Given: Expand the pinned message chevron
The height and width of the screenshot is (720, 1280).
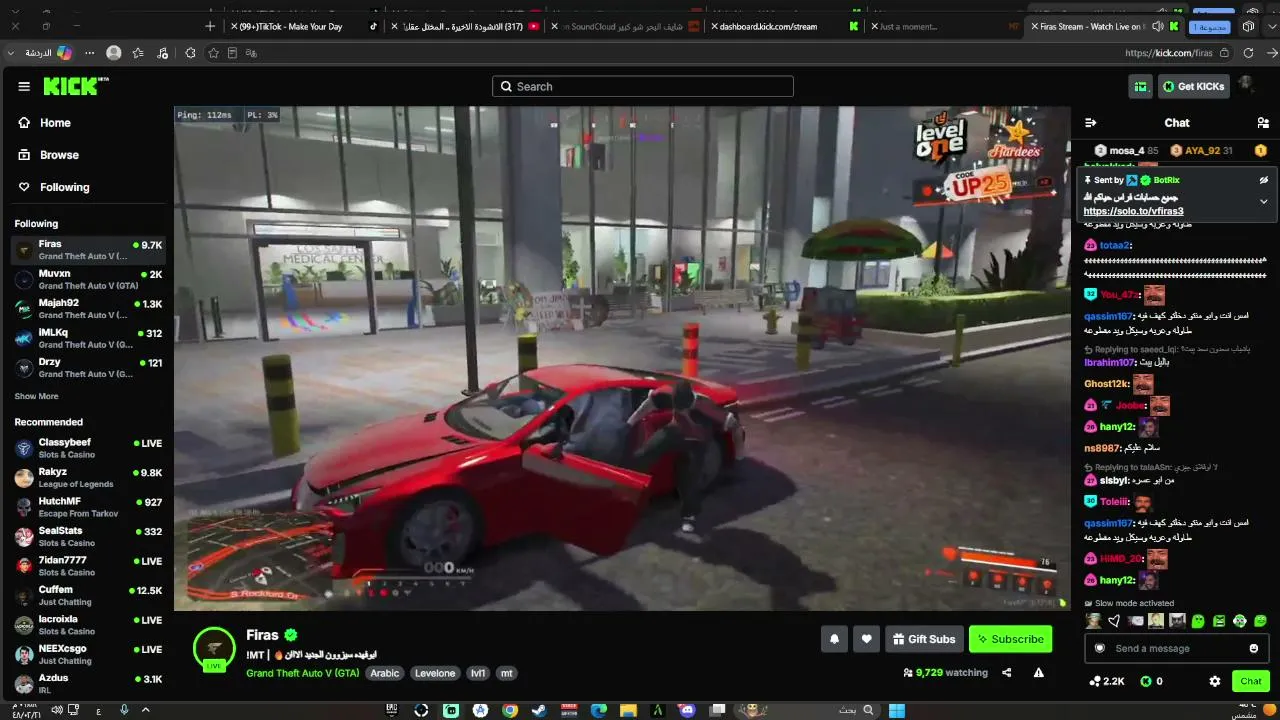Looking at the screenshot, I should coord(1263,201).
